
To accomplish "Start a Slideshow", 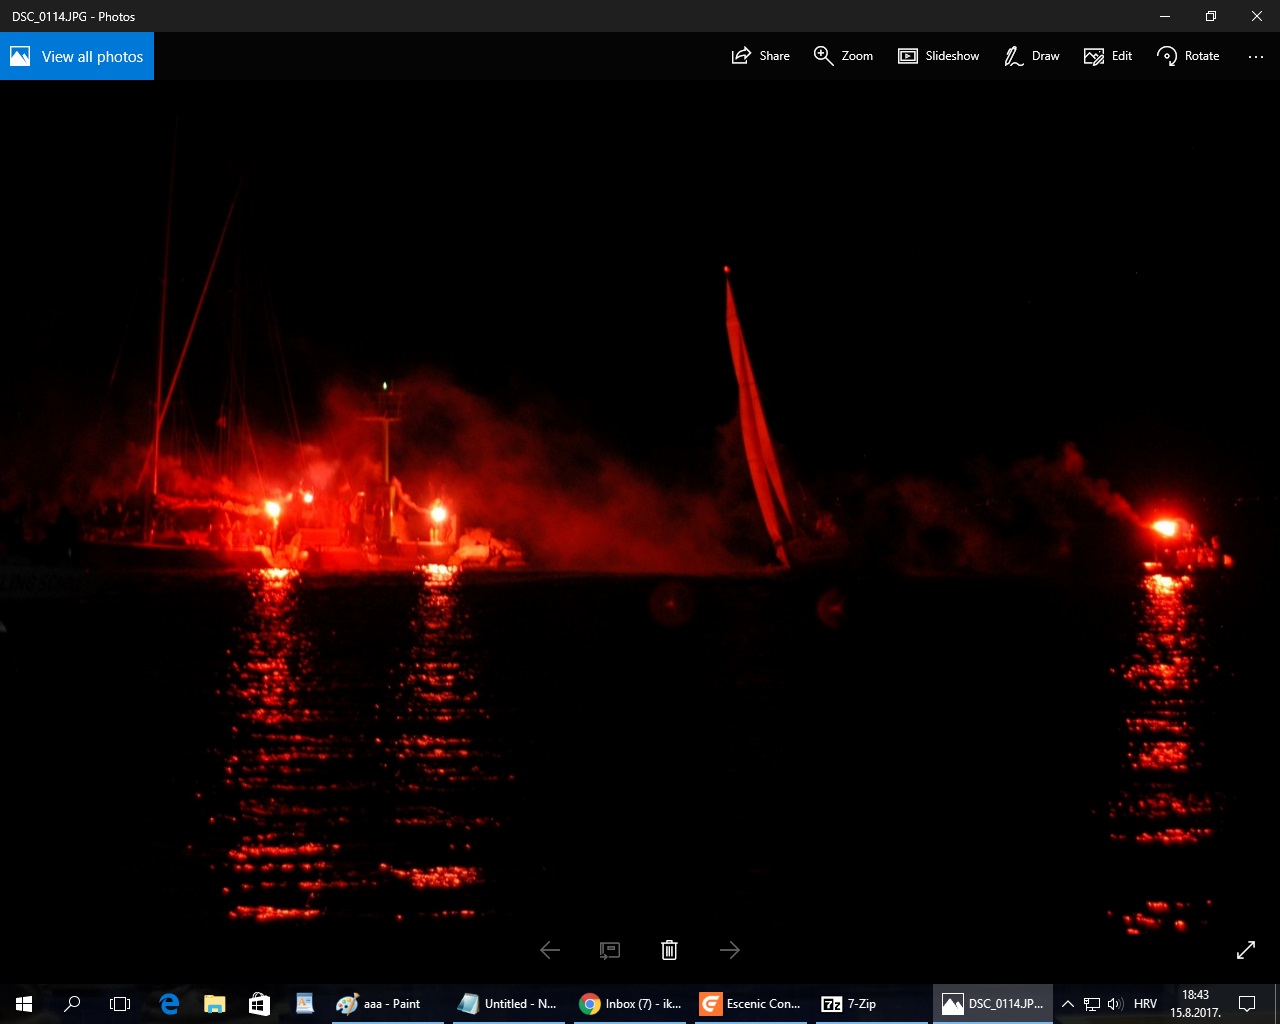I will click(938, 56).
